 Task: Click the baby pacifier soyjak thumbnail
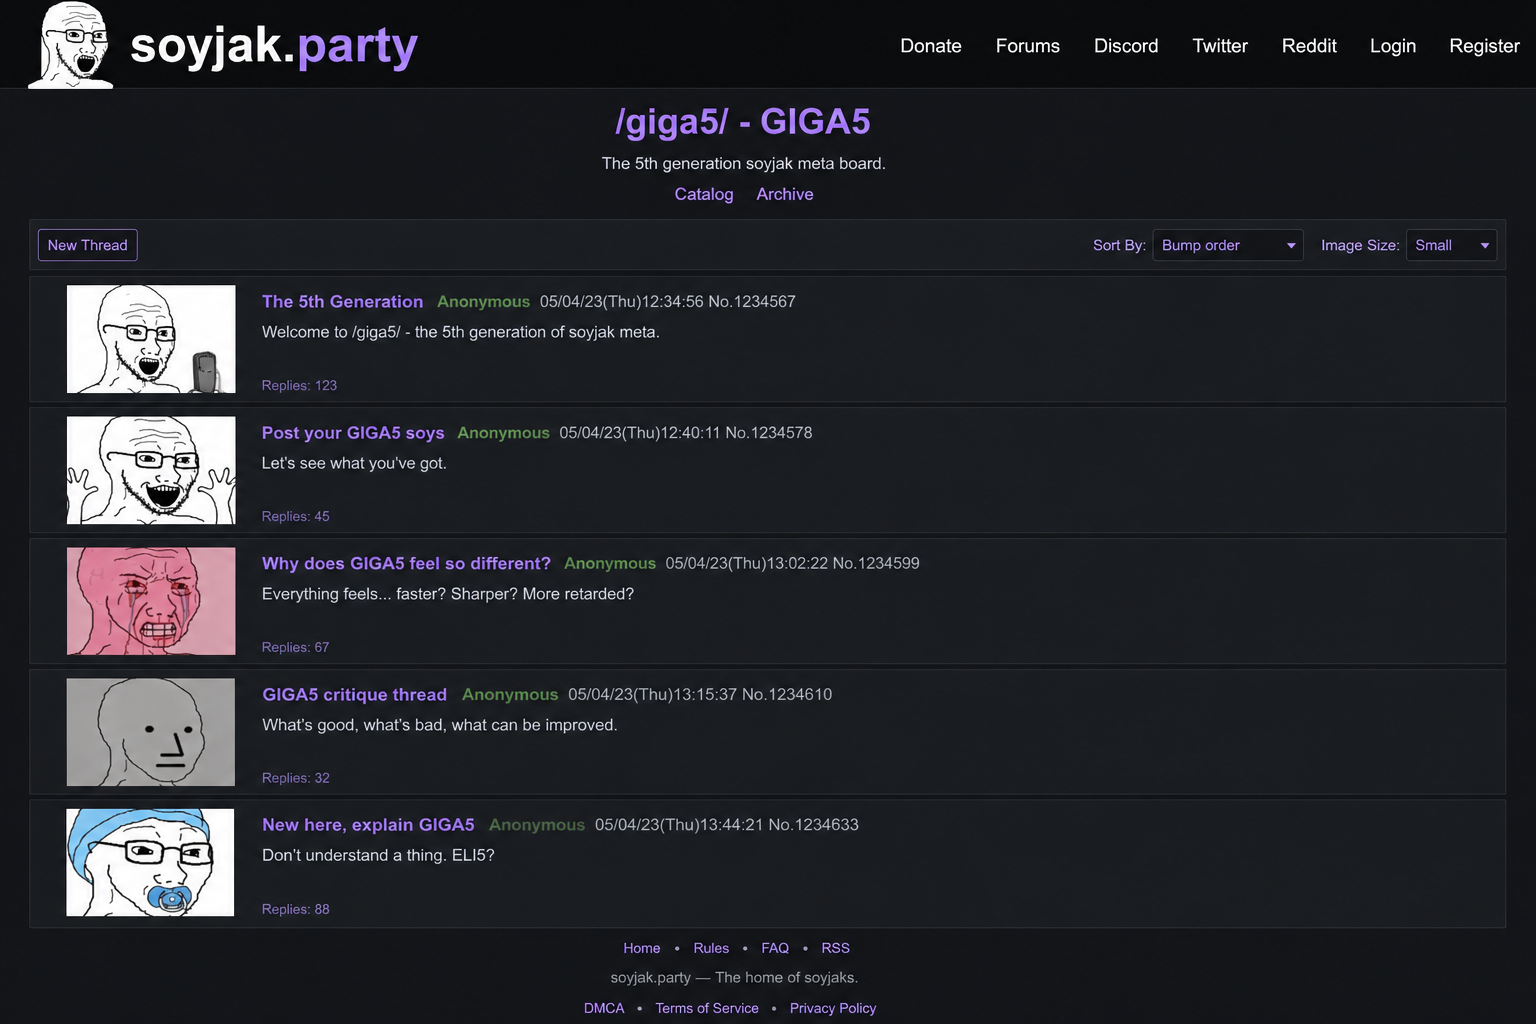pos(151,862)
